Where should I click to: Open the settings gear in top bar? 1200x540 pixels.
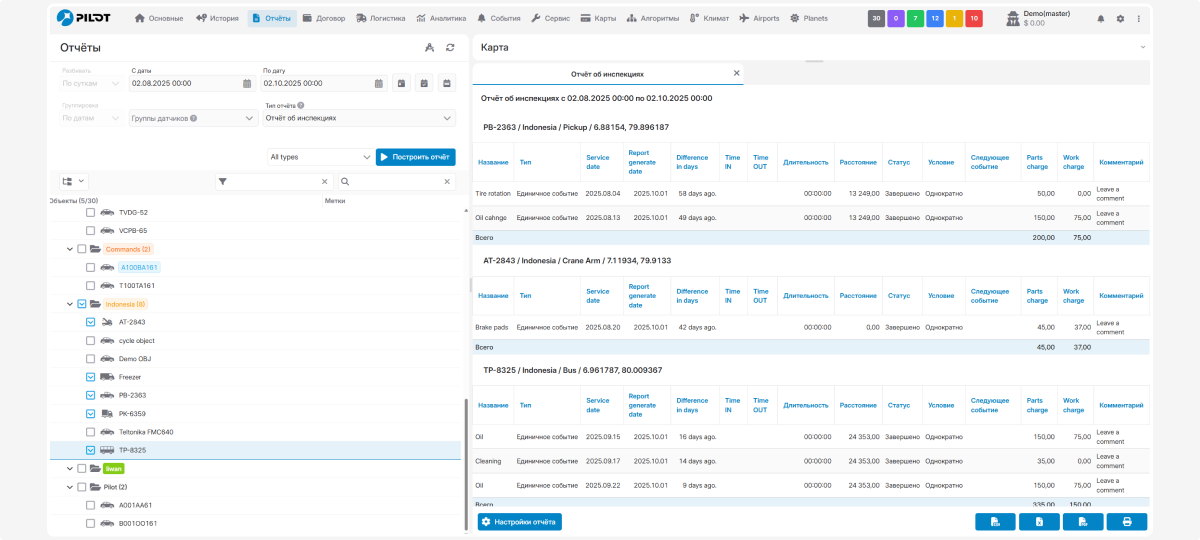1120,19
